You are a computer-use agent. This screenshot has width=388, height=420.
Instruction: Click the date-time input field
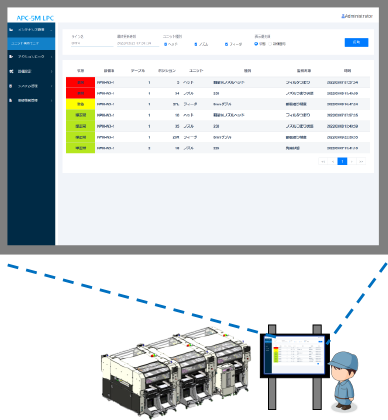pyautogui.click(x=138, y=43)
